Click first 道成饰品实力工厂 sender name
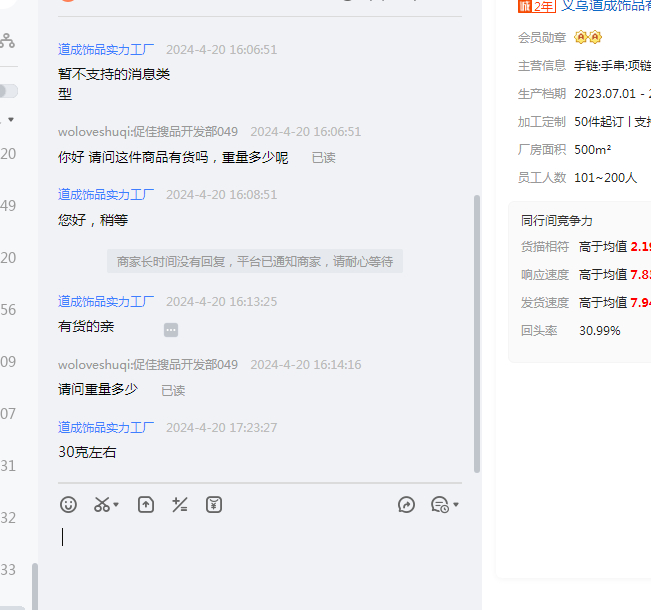This screenshot has width=651, height=610. (x=106, y=49)
